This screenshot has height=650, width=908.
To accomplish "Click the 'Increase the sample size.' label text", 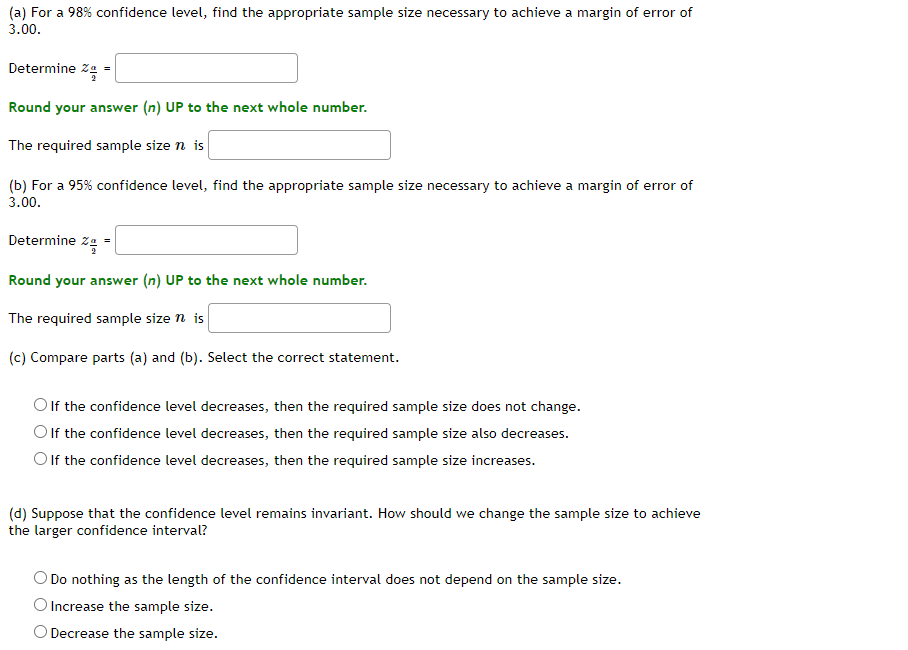I will pos(132,607).
